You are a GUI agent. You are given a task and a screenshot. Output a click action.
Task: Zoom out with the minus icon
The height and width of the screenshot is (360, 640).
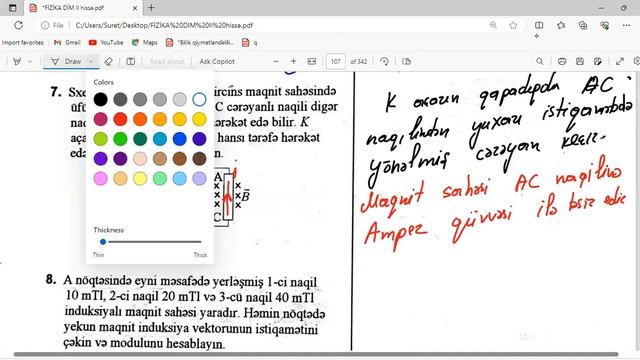pos(276,62)
